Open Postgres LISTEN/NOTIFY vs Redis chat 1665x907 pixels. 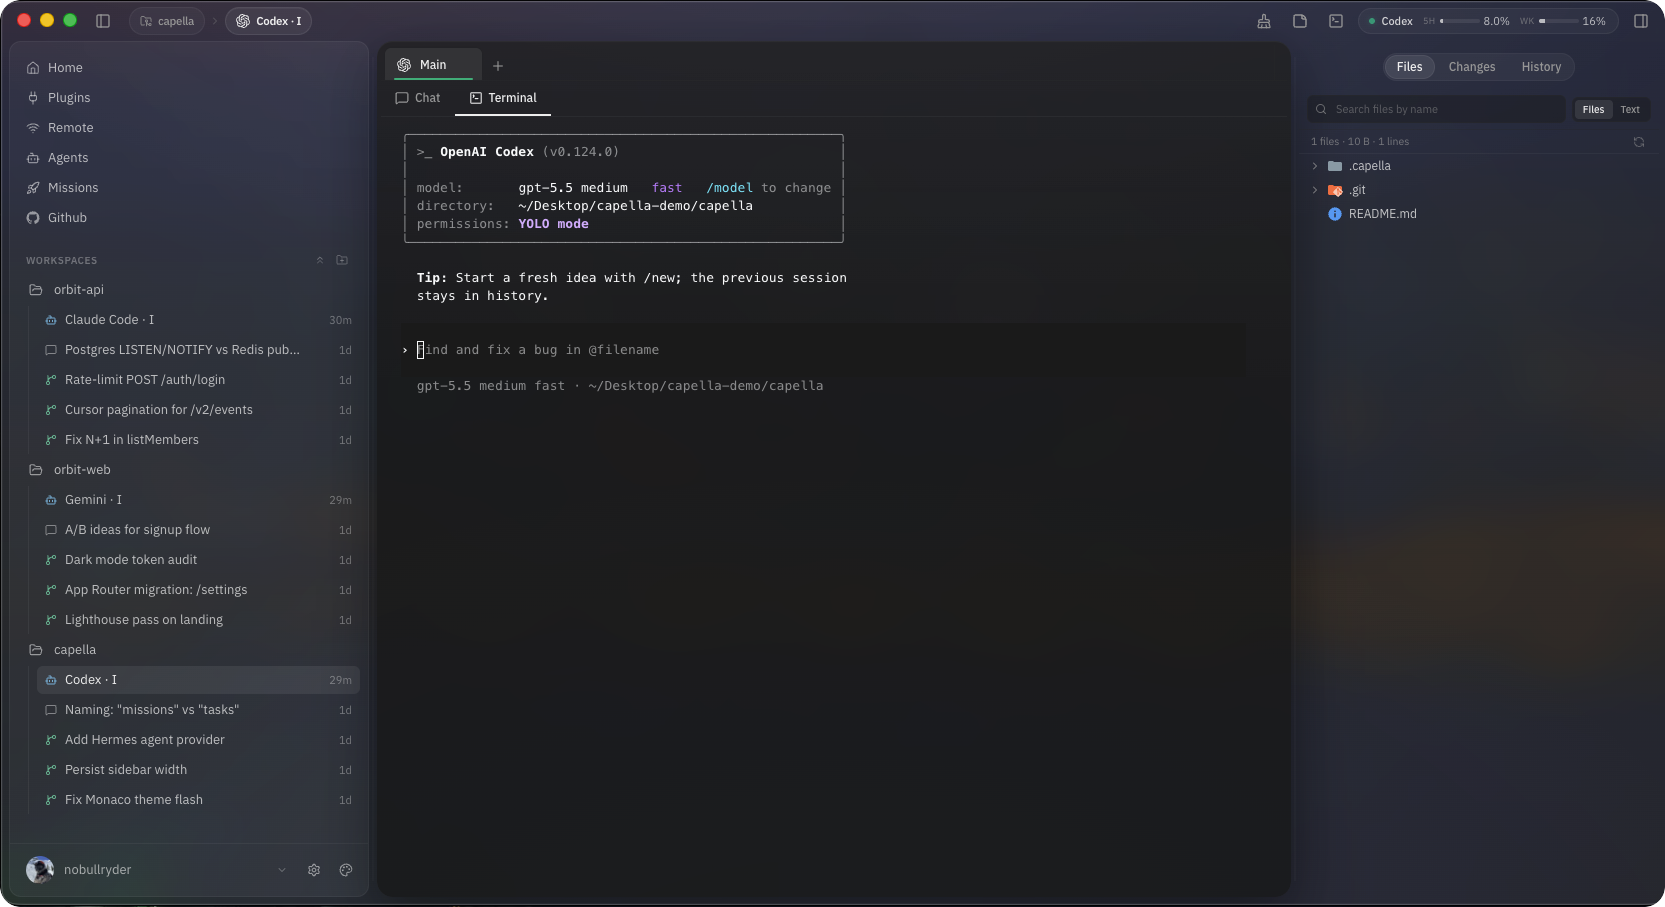[x=198, y=350]
